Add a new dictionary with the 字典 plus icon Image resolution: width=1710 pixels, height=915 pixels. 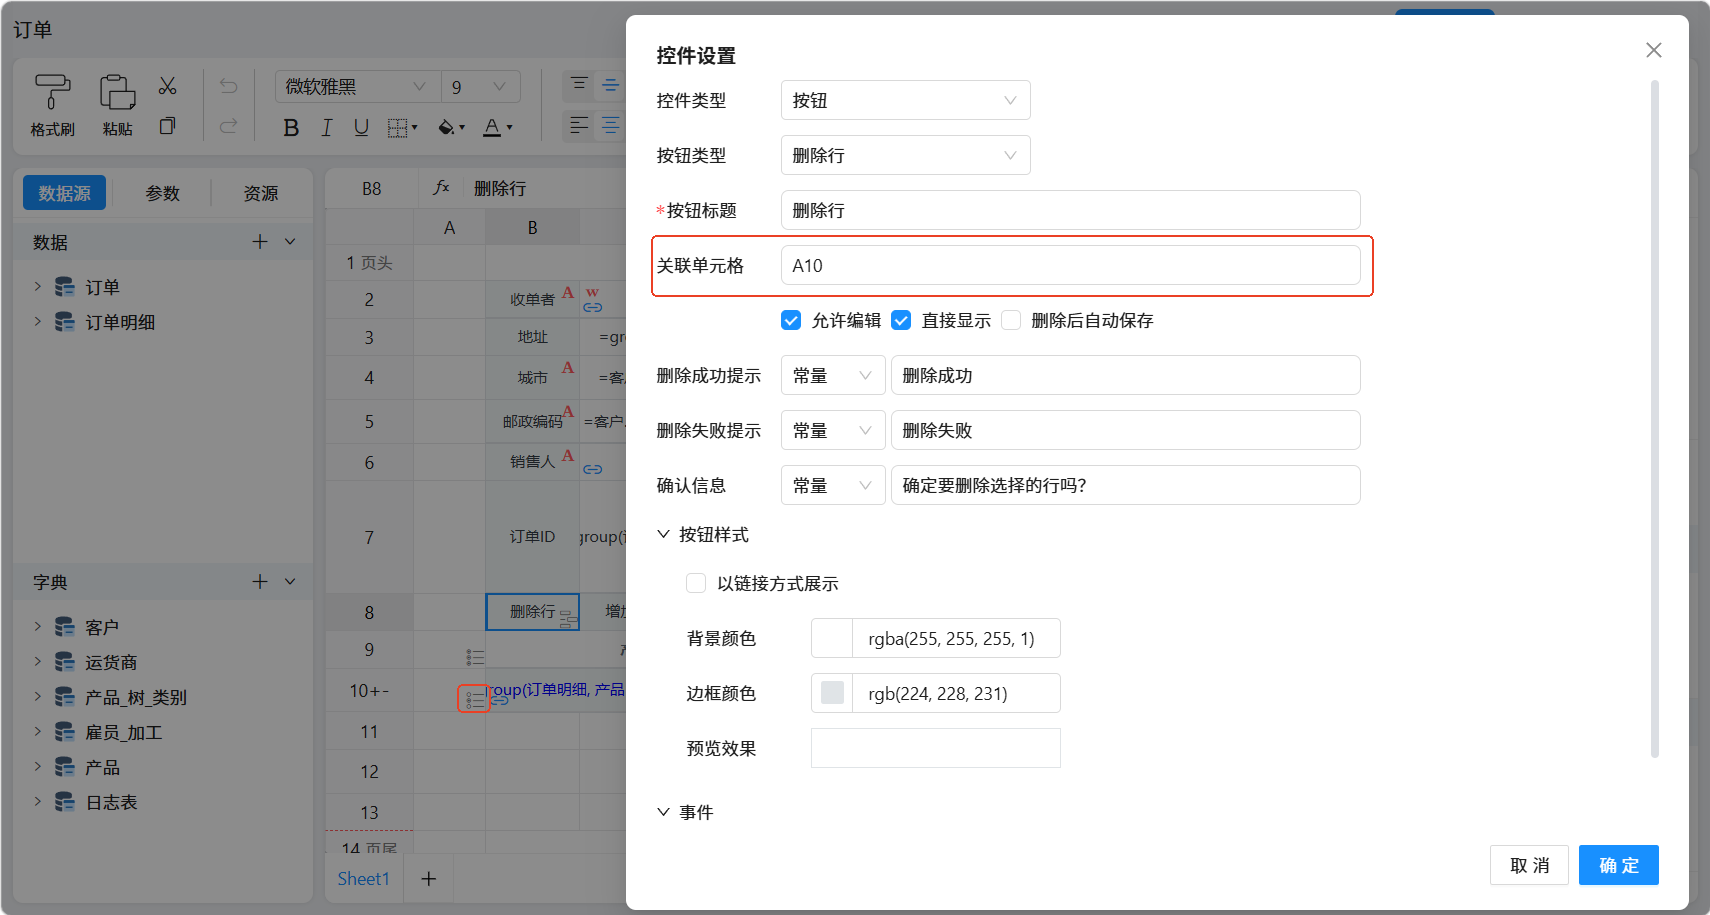click(260, 581)
